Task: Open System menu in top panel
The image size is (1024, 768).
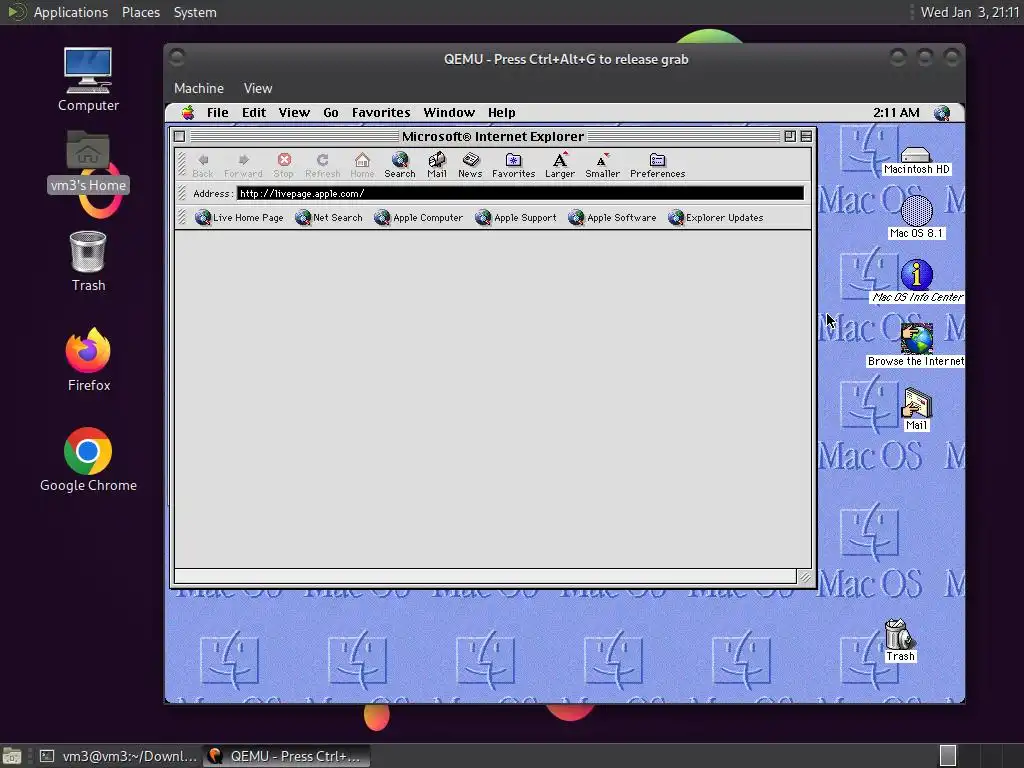Action: [195, 12]
